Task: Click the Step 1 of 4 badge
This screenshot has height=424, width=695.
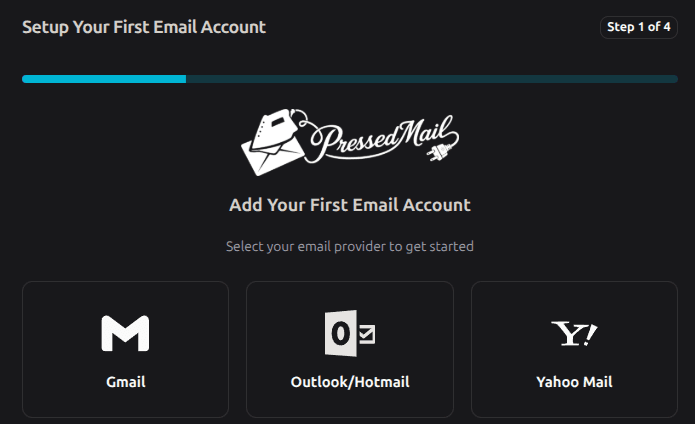Action: (639, 27)
